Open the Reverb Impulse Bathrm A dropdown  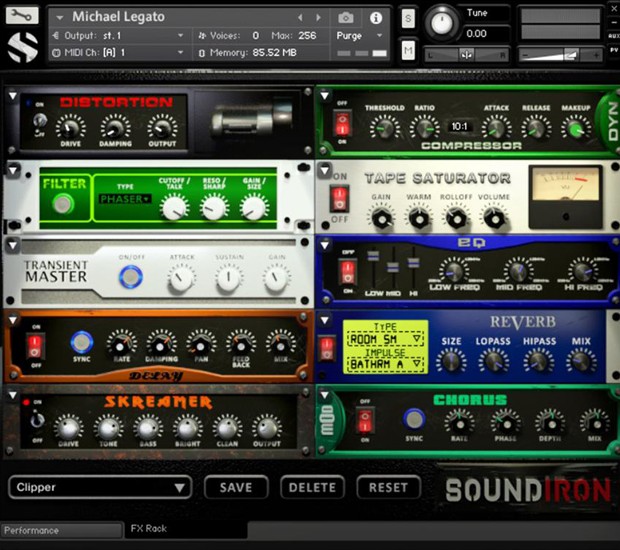click(385, 364)
